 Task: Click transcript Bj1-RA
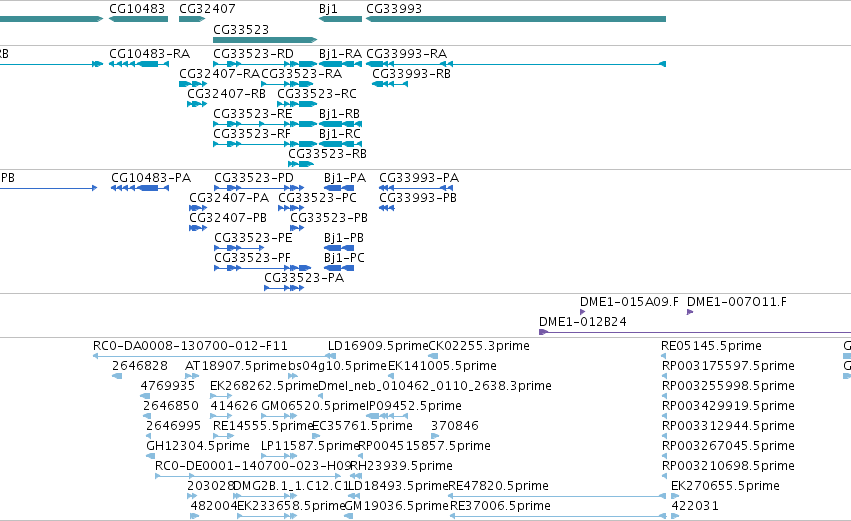(x=340, y=64)
